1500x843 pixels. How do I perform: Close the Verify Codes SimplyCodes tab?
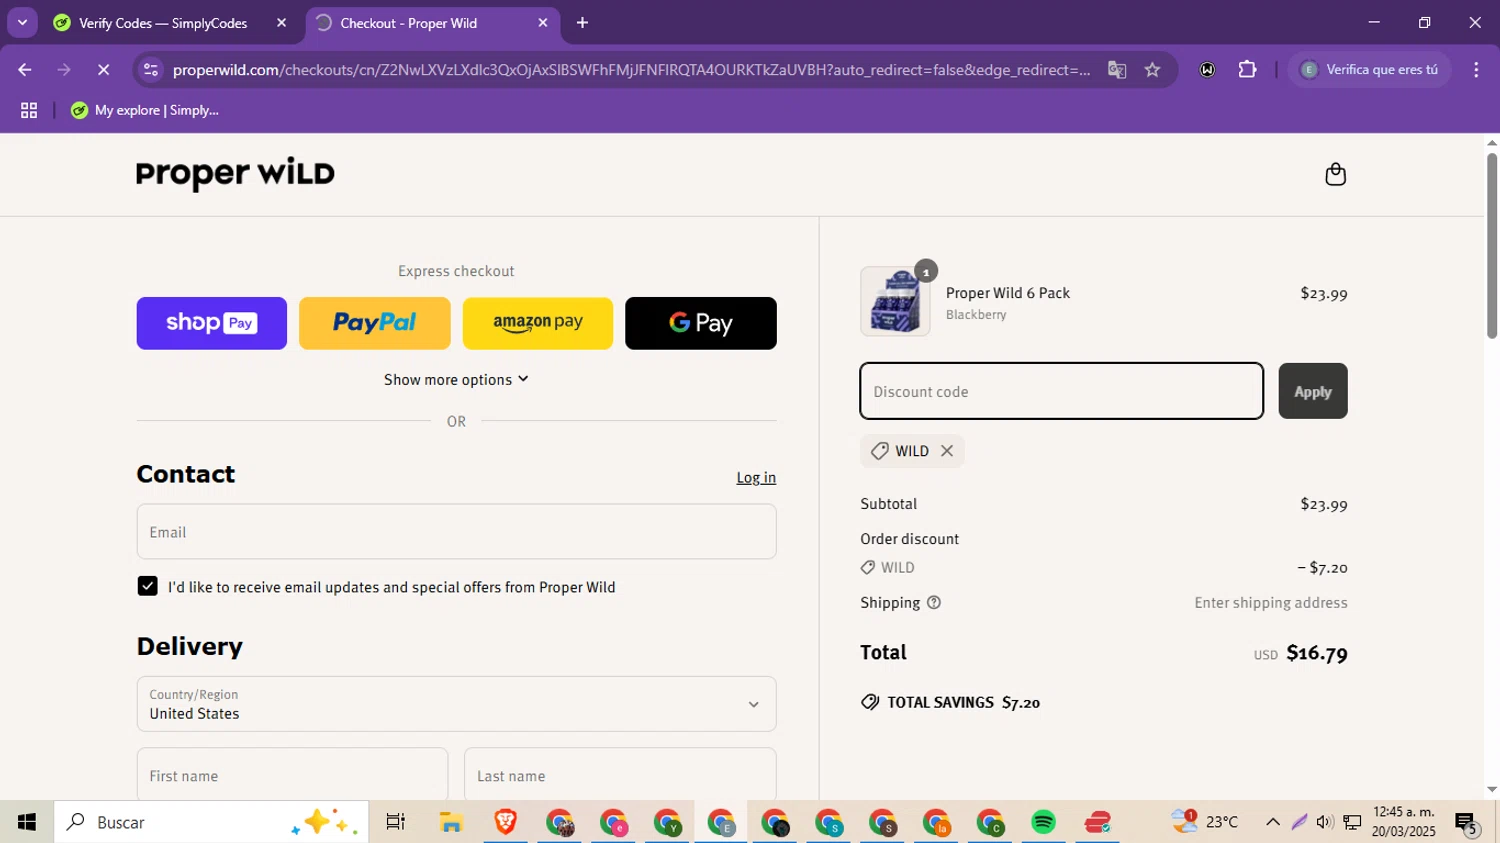click(x=281, y=22)
